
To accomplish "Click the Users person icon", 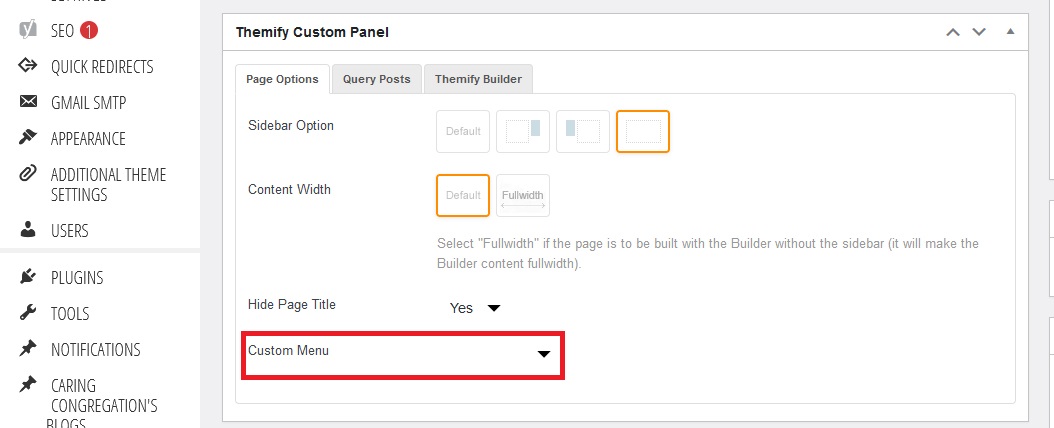I will (x=28, y=231).
